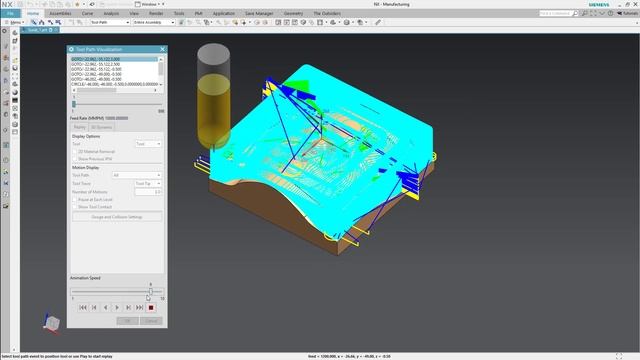Click the command search magnifier icon
The height and width of the screenshot is (360, 640).
pos(575,13)
